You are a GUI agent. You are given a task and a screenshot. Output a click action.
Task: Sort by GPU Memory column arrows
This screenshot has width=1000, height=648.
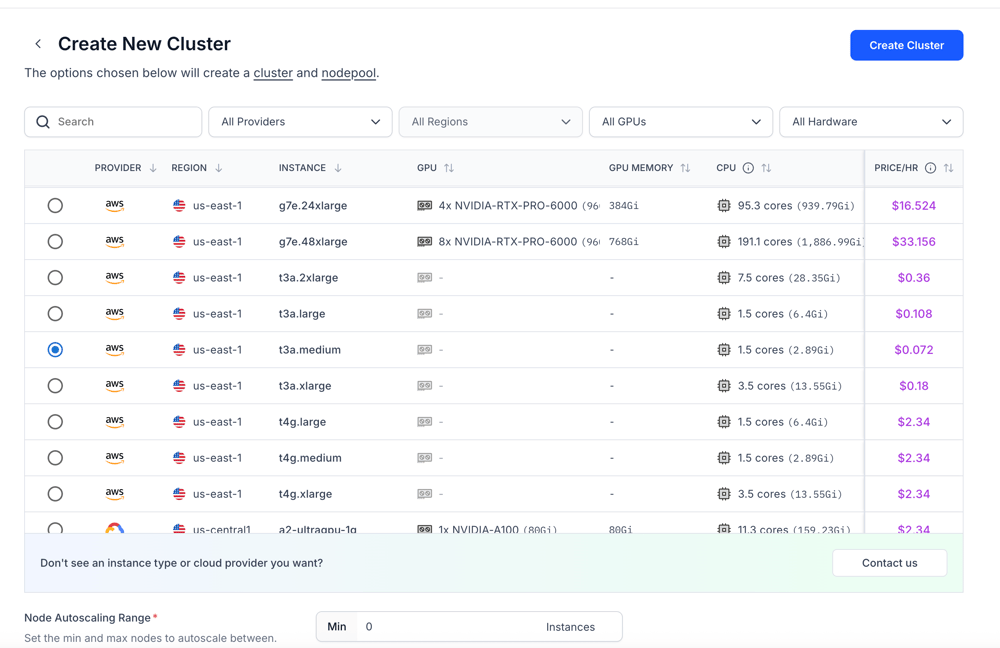coord(685,168)
